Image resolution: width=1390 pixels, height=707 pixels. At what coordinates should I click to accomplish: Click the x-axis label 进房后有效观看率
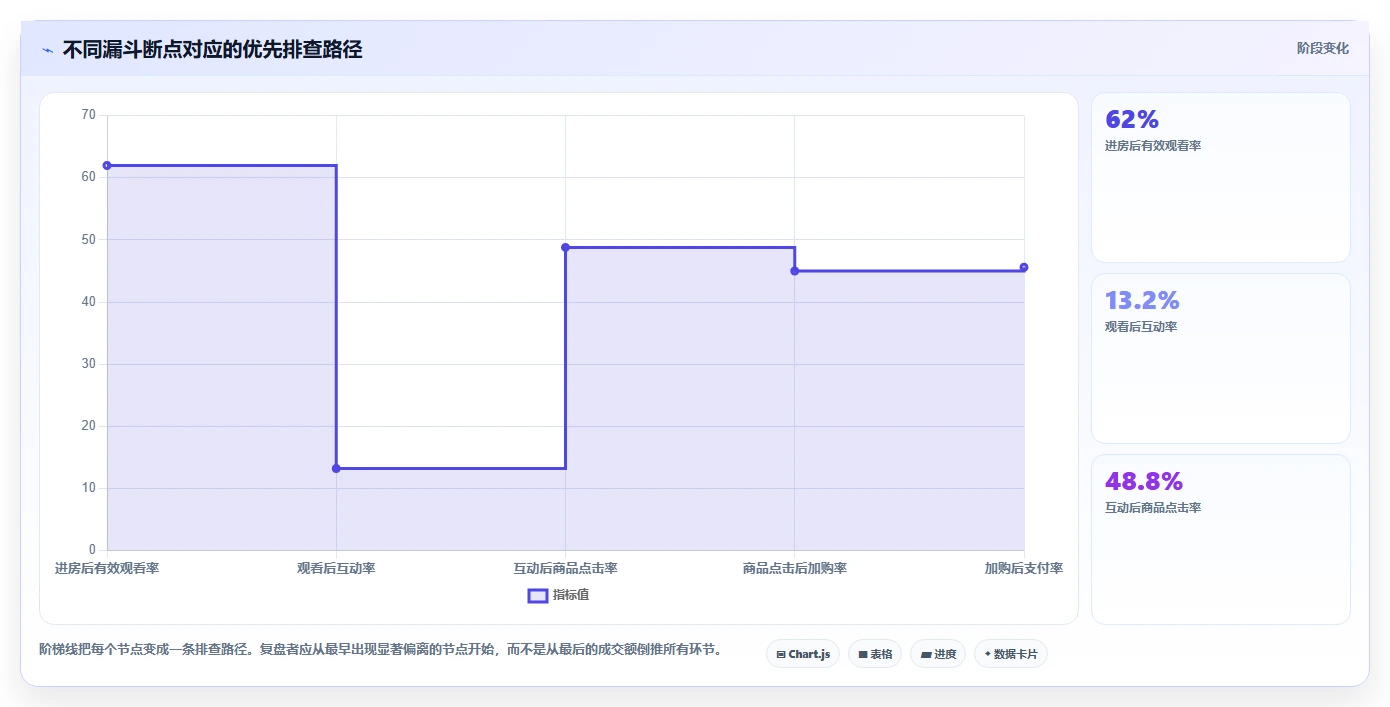tap(107, 568)
